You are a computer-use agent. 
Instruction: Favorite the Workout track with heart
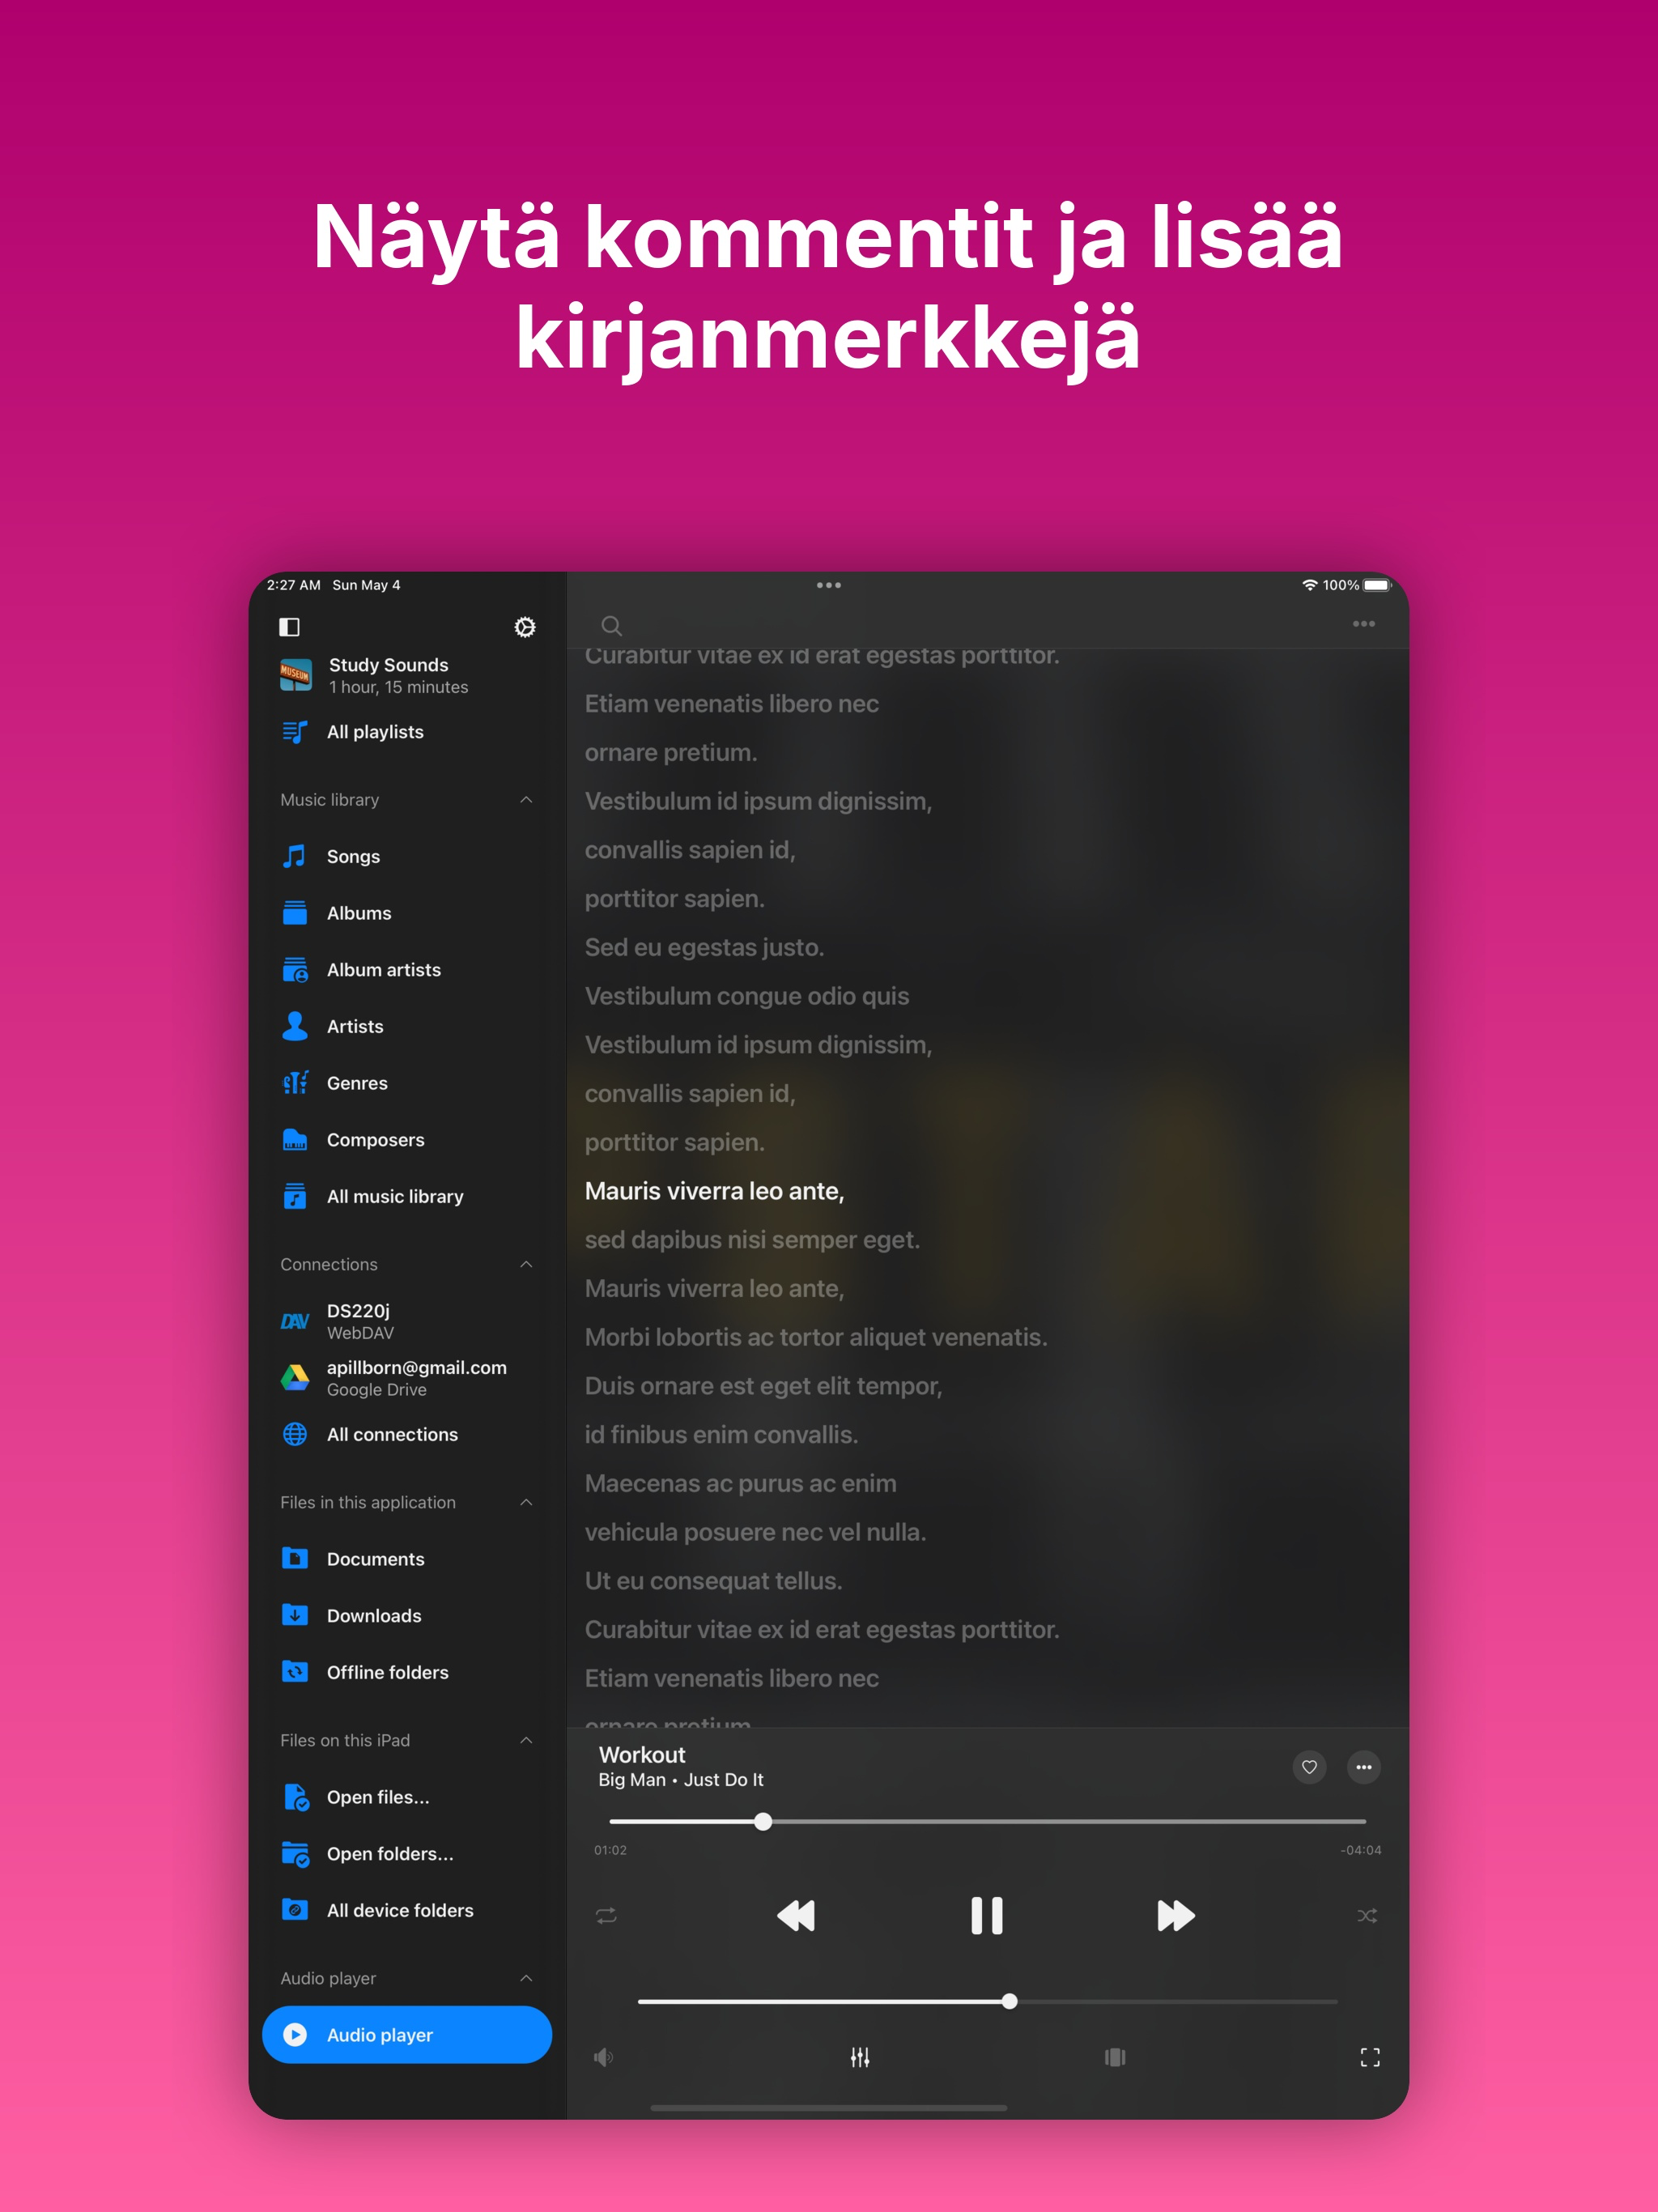[x=1308, y=1767]
